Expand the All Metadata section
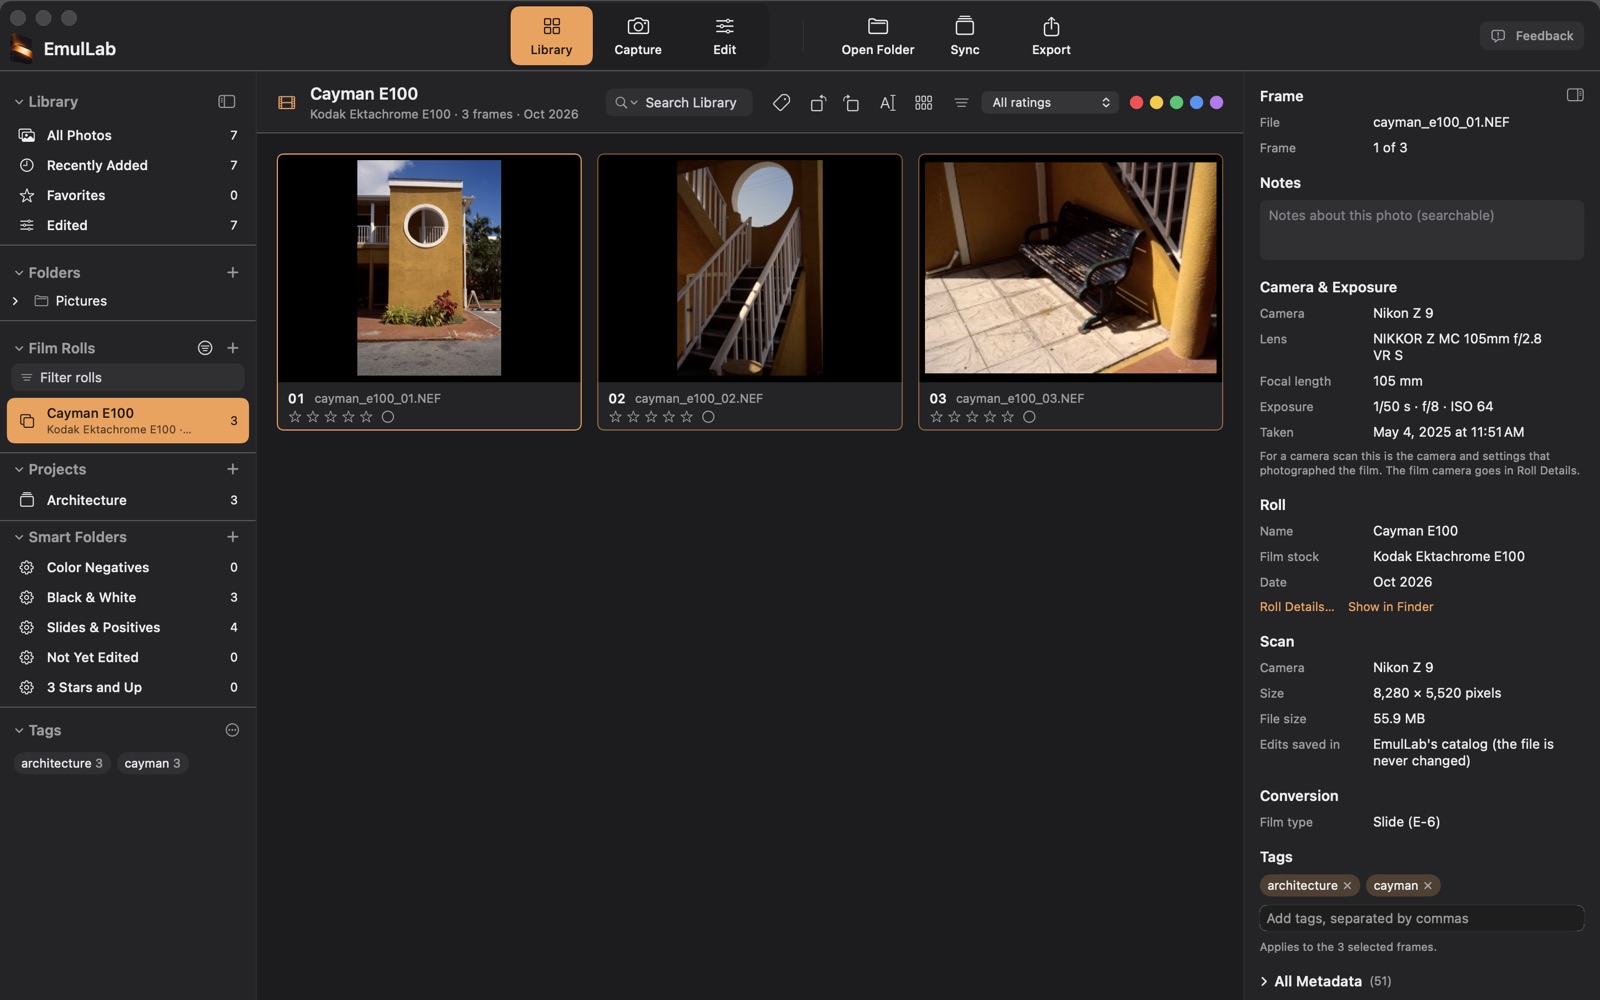Screen dimensions: 1600x1000 [x=1264, y=982]
